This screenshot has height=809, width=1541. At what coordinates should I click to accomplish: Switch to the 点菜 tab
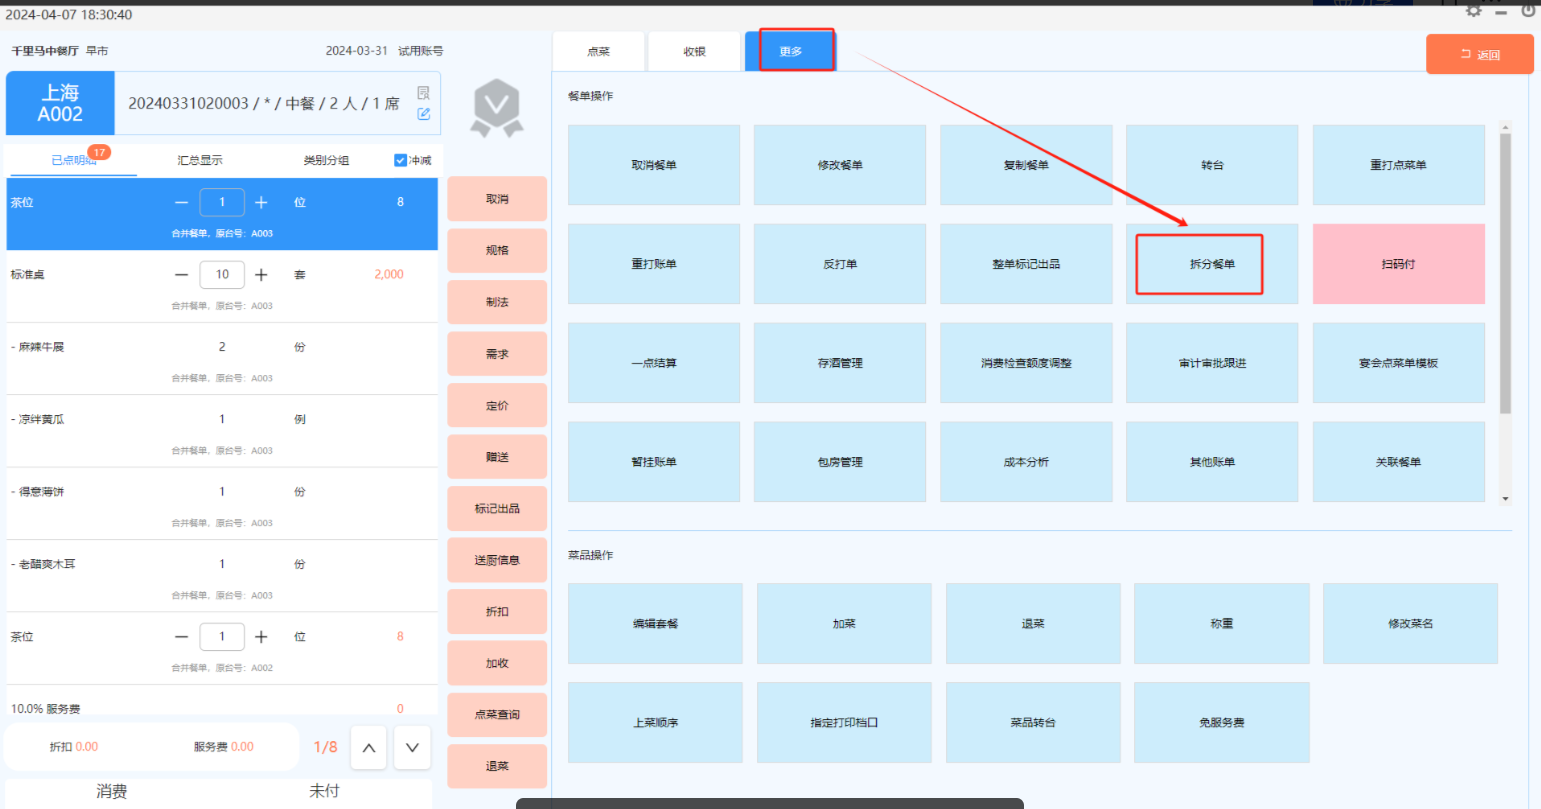pos(598,52)
